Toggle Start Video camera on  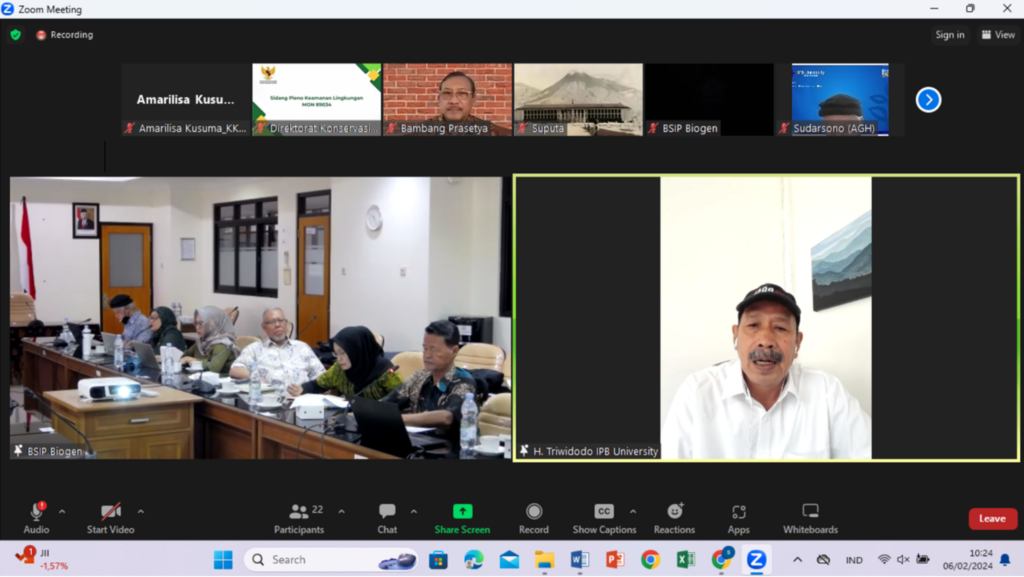point(110,517)
